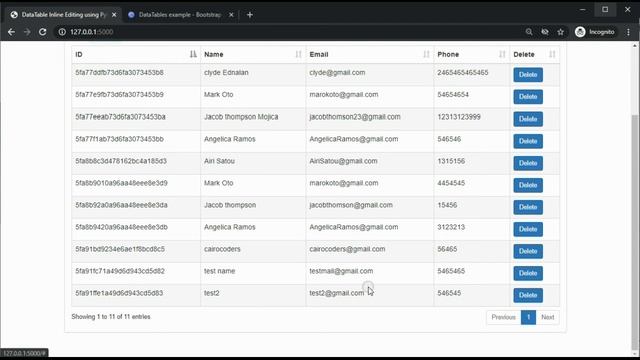Click the page vertical scrollbar thumb
Screen dimensions: 640x360
pos(635,231)
